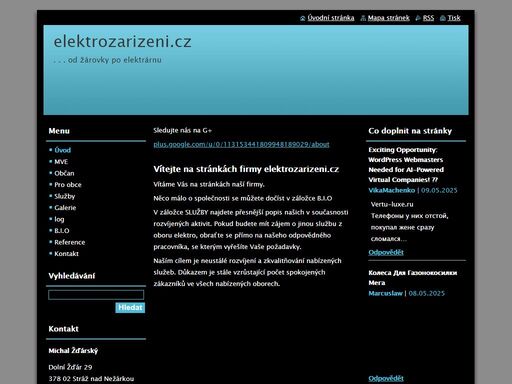Click the printer icon beside Tisk
512x384 pixels.
[443, 18]
